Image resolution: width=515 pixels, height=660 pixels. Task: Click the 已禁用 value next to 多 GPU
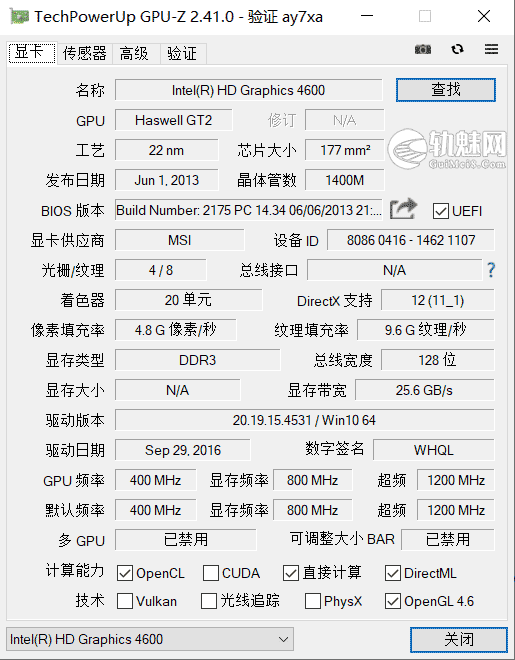pos(186,540)
